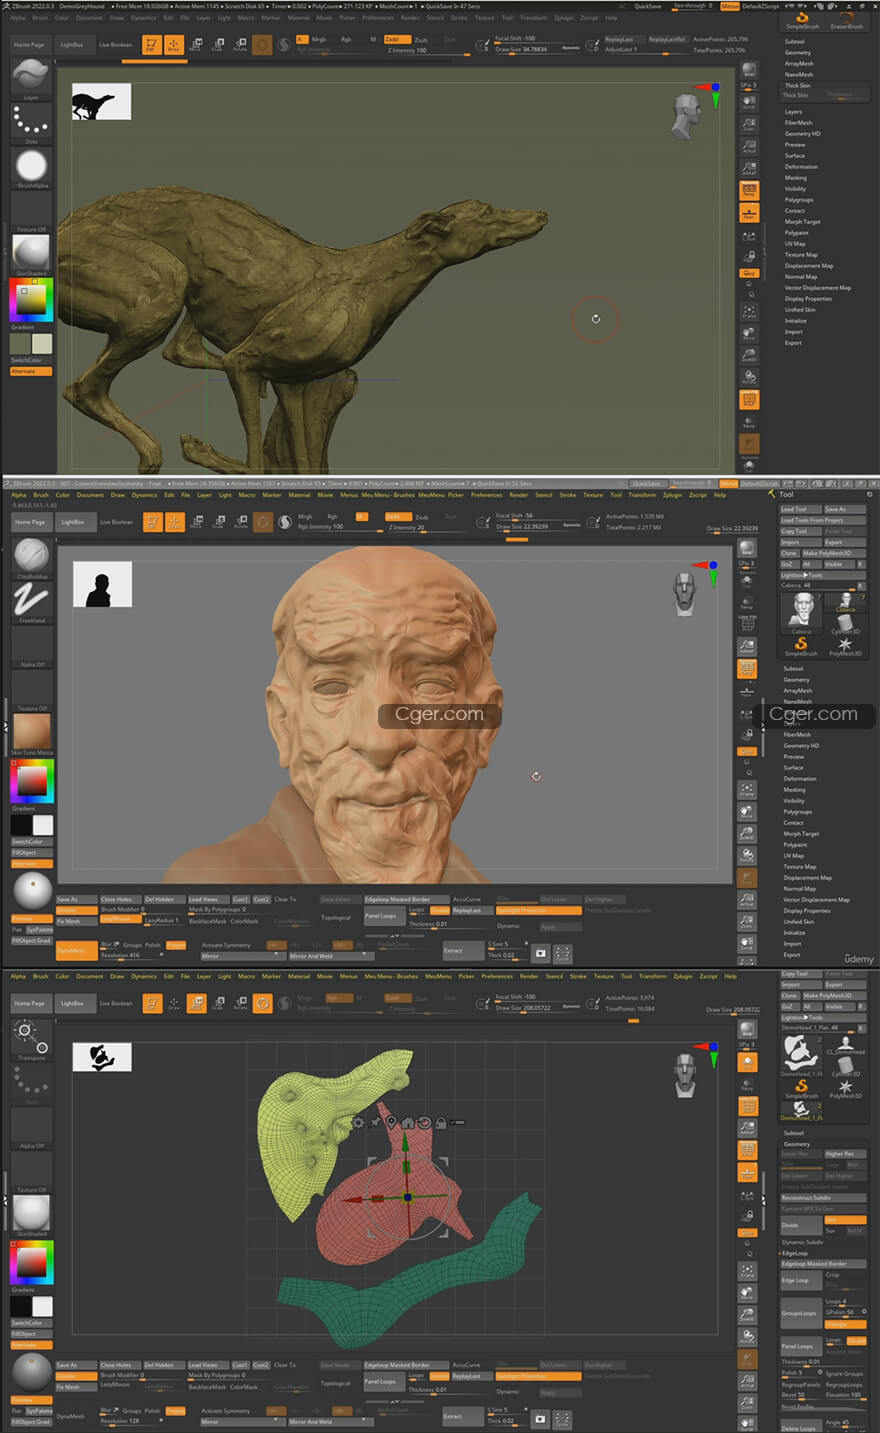This screenshot has width=880, height=1433.
Task: Click the greyhound silhouette thumbnail
Action: 101,102
